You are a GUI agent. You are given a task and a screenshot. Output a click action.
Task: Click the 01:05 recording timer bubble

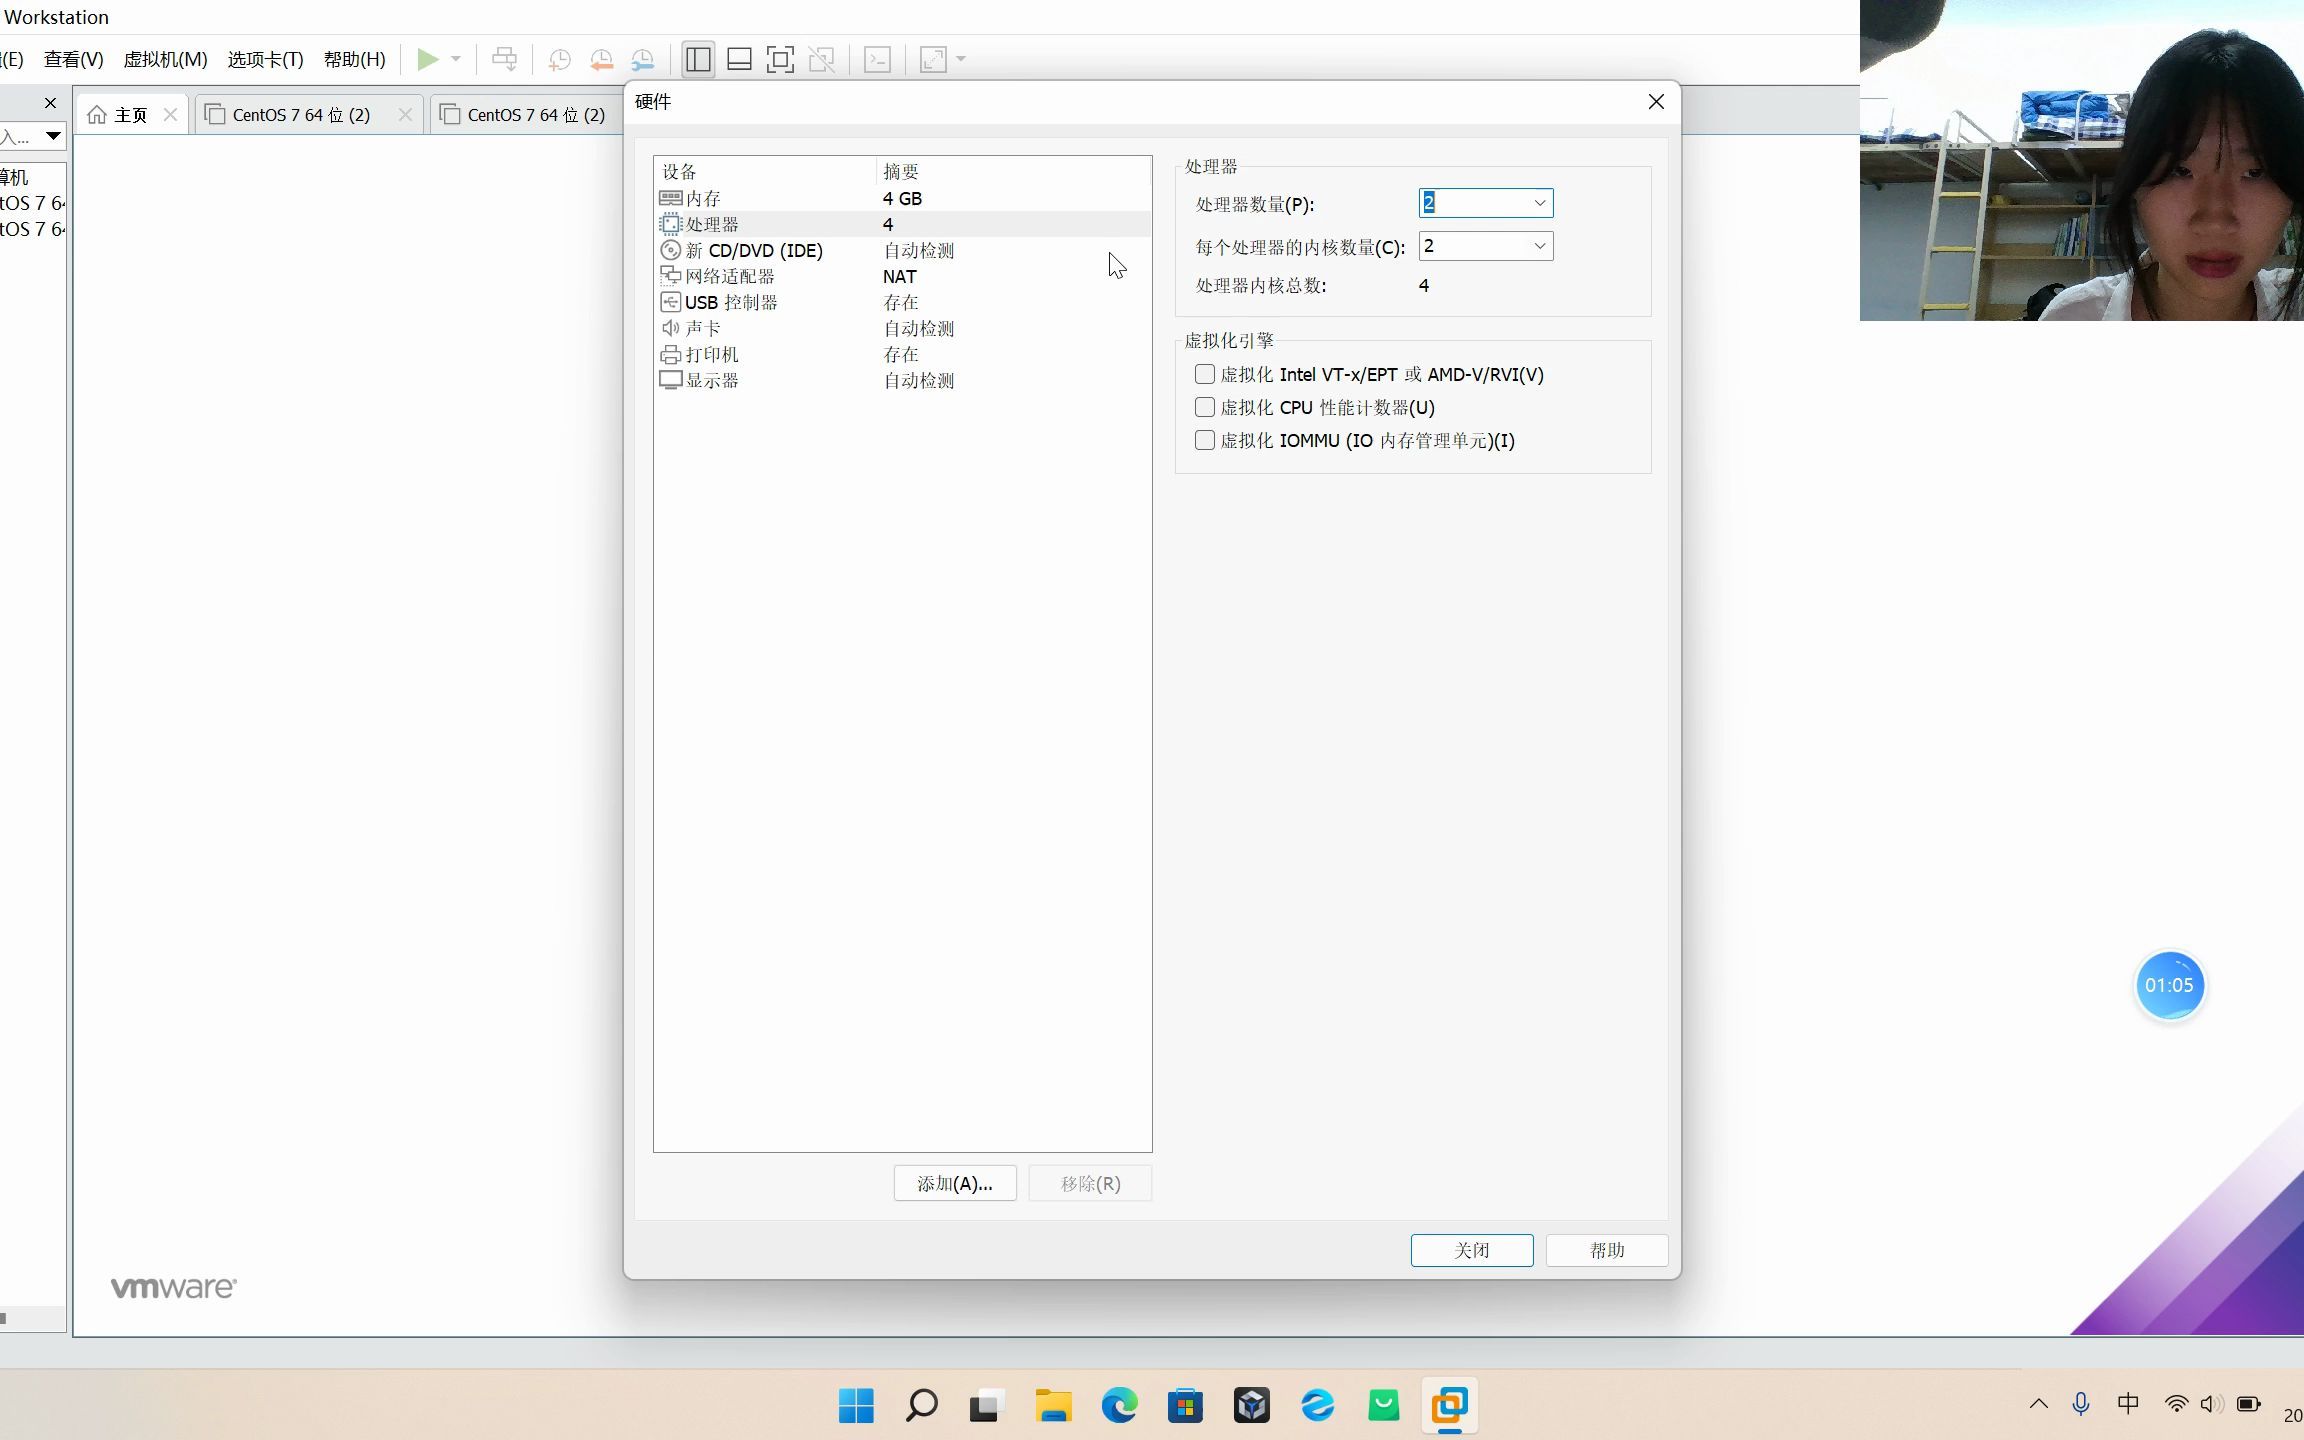coord(2169,985)
